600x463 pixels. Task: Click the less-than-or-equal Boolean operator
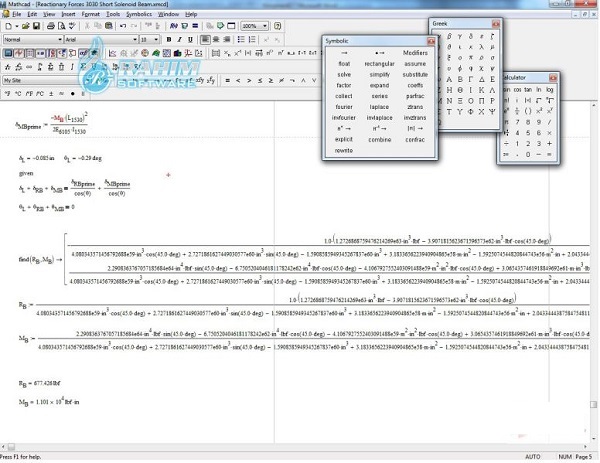pos(260,80)
